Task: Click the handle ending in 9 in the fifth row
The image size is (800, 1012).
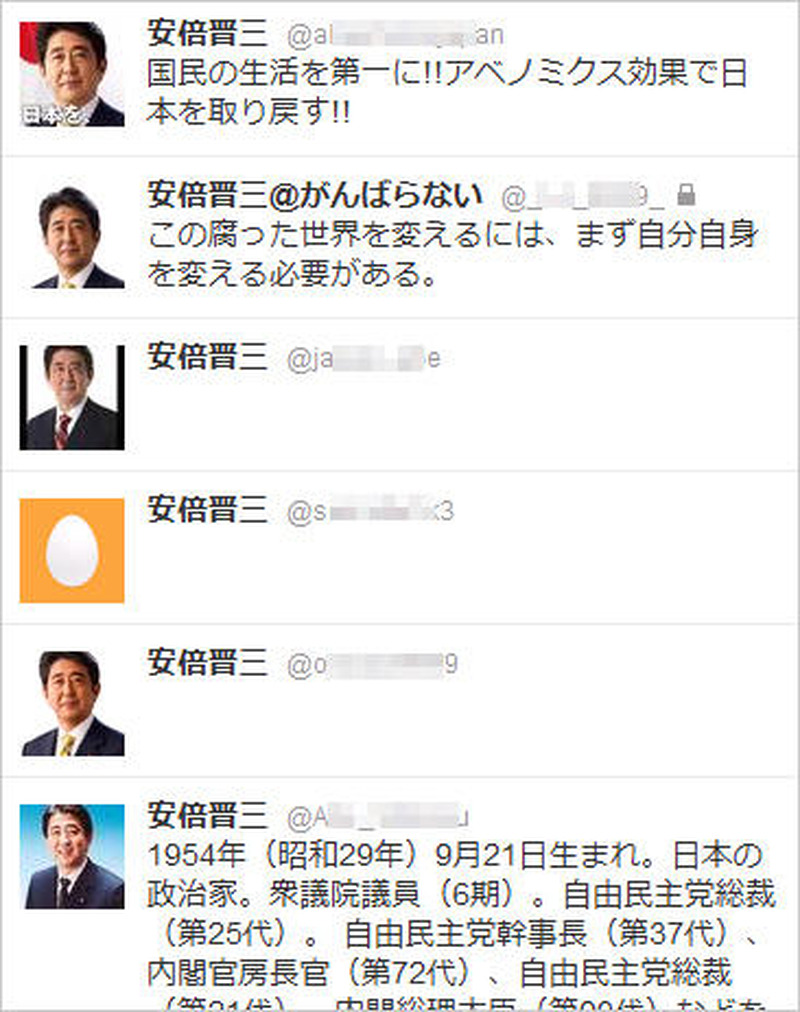Action: coord(372,665)
